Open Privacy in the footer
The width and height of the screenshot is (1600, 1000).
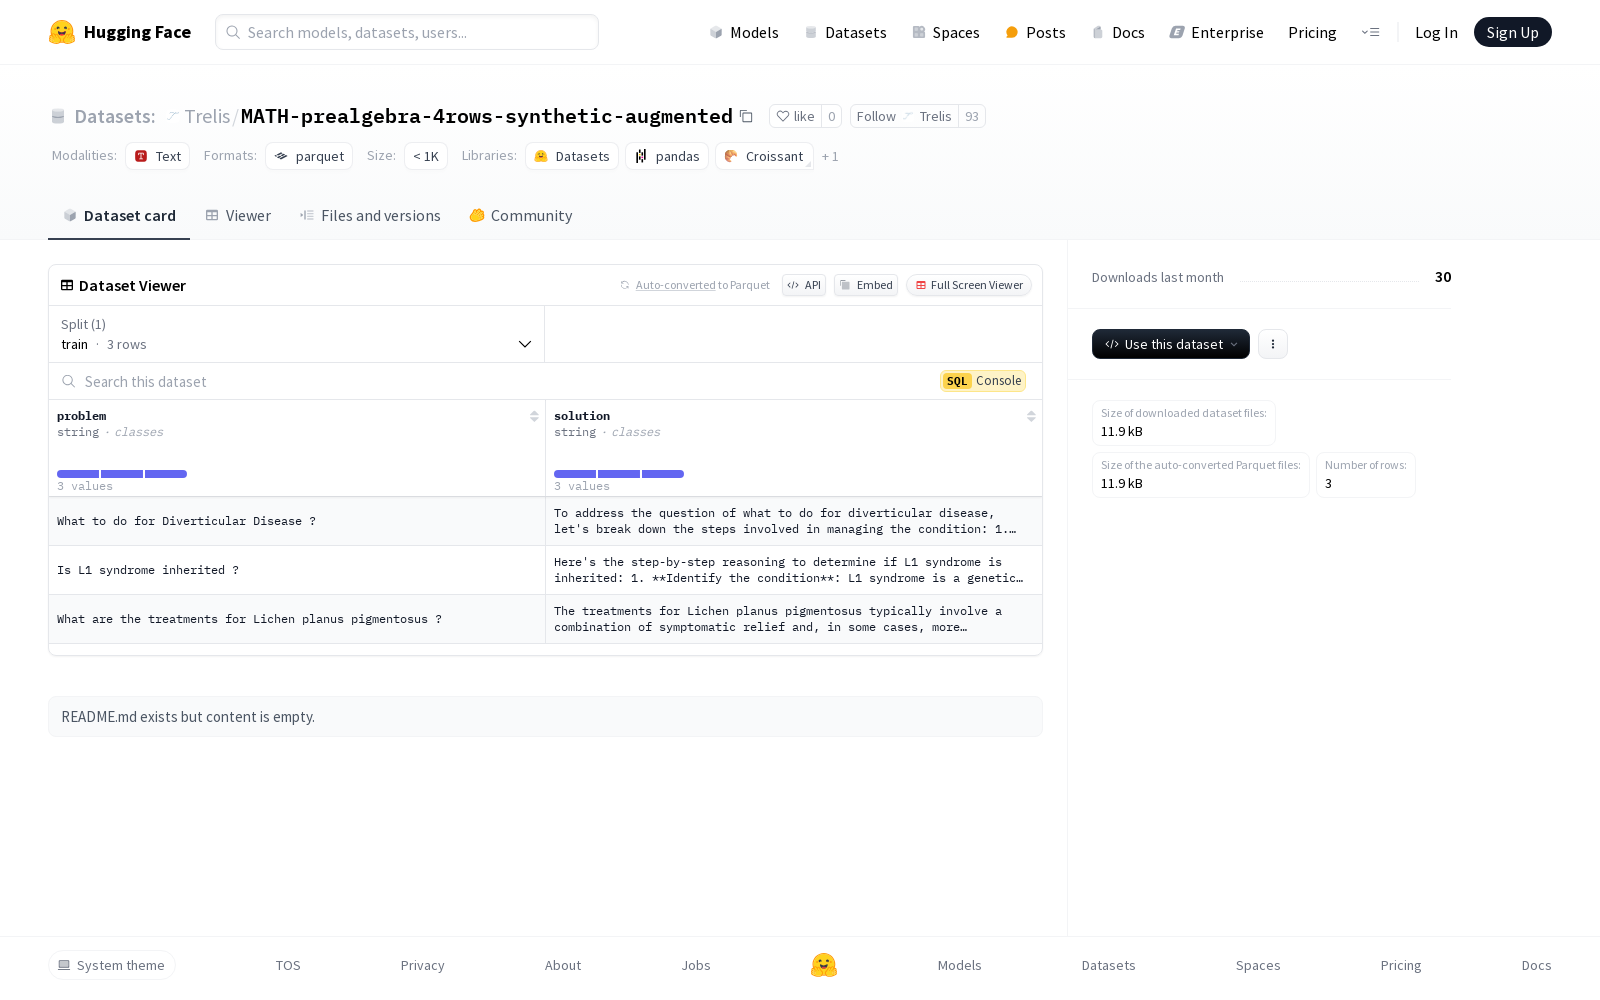[x=423, y=965]
